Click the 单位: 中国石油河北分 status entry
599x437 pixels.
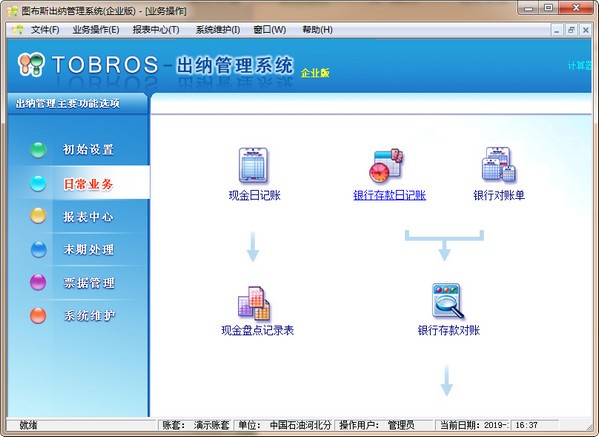pyautogui.click(x=284, y=425)
